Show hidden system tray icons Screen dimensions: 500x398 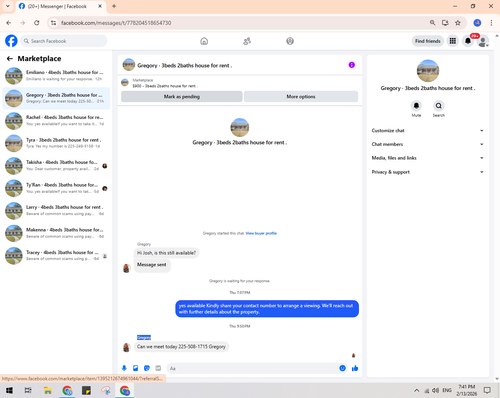tap(416, 390)
